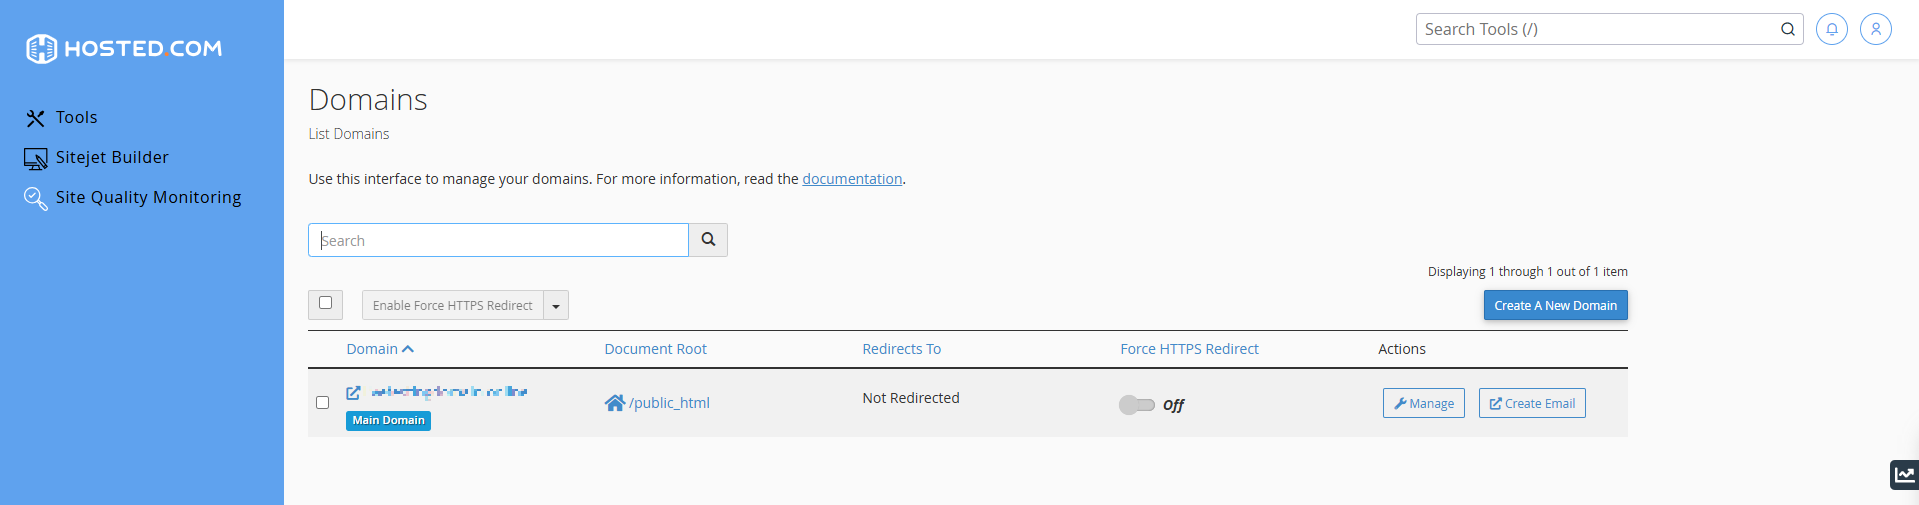Open Tools in the sidebar

(x=76, y=118)
